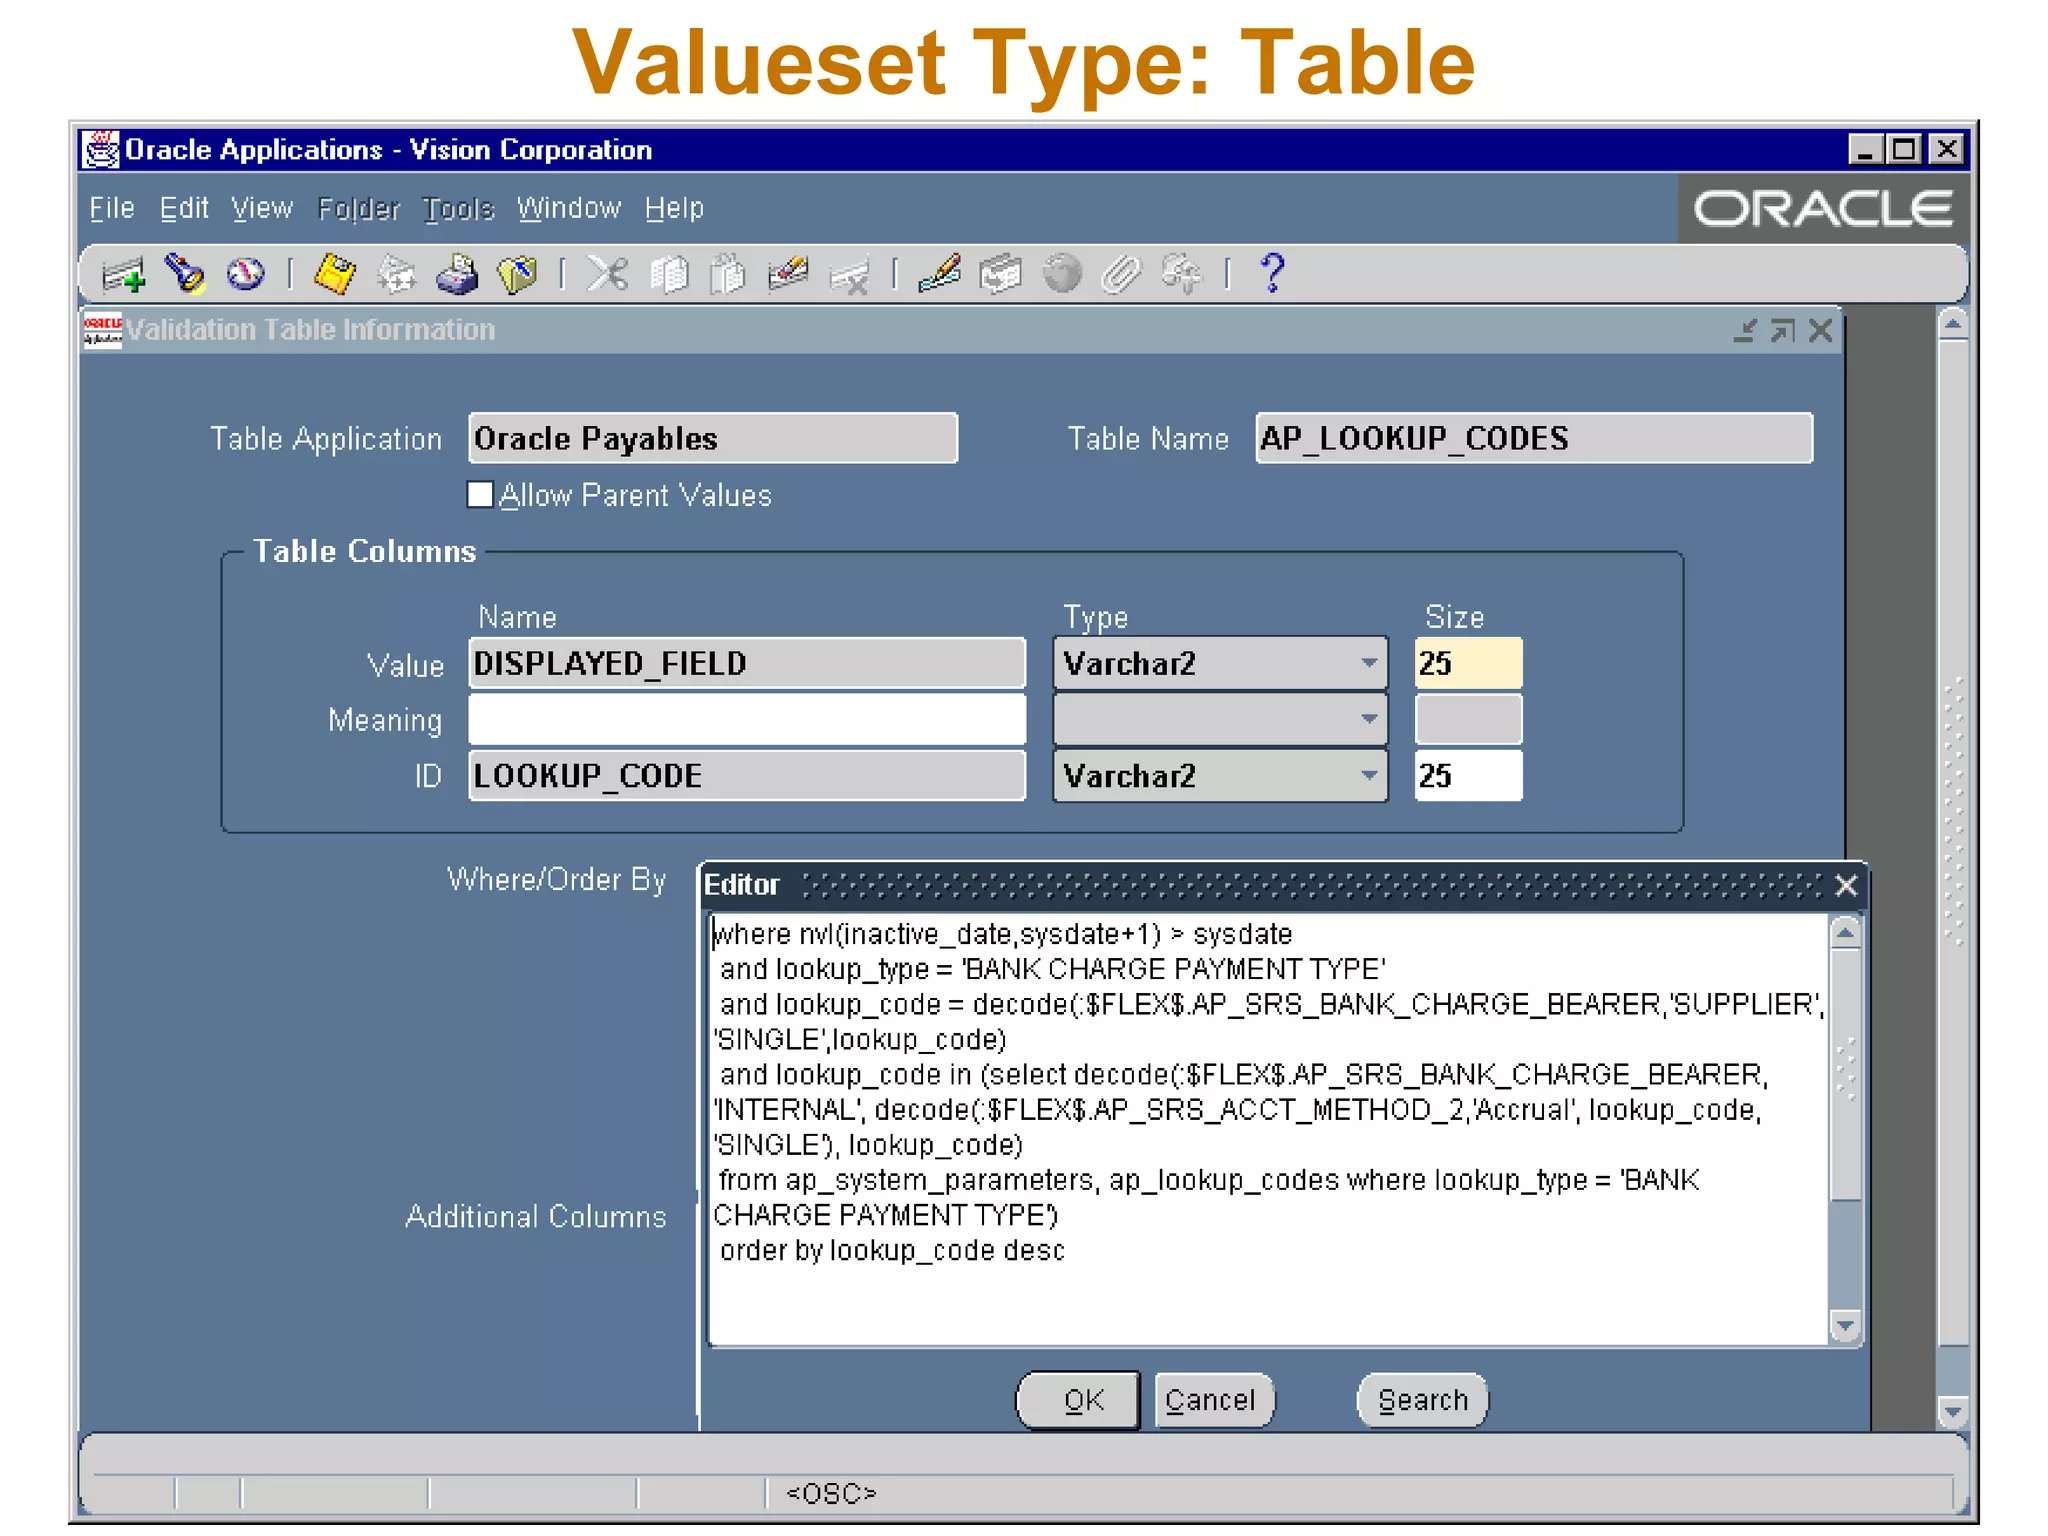Click the Find flashlight icon
The image size is (2048, 1536).
pyautogui.click(x=185, y=274)
